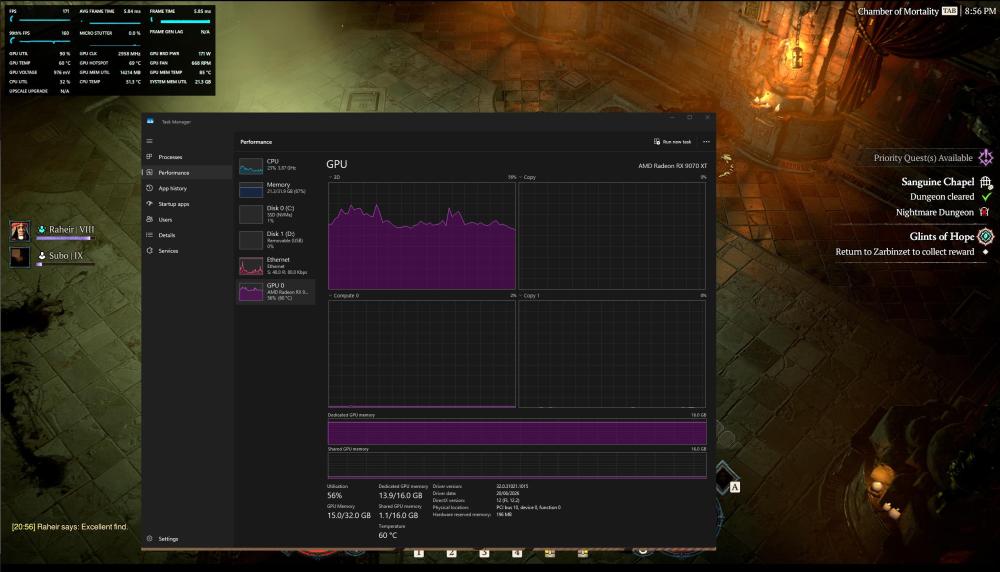Click the Startup apps gauge icon
The image size is (1000, 572).
149,203
